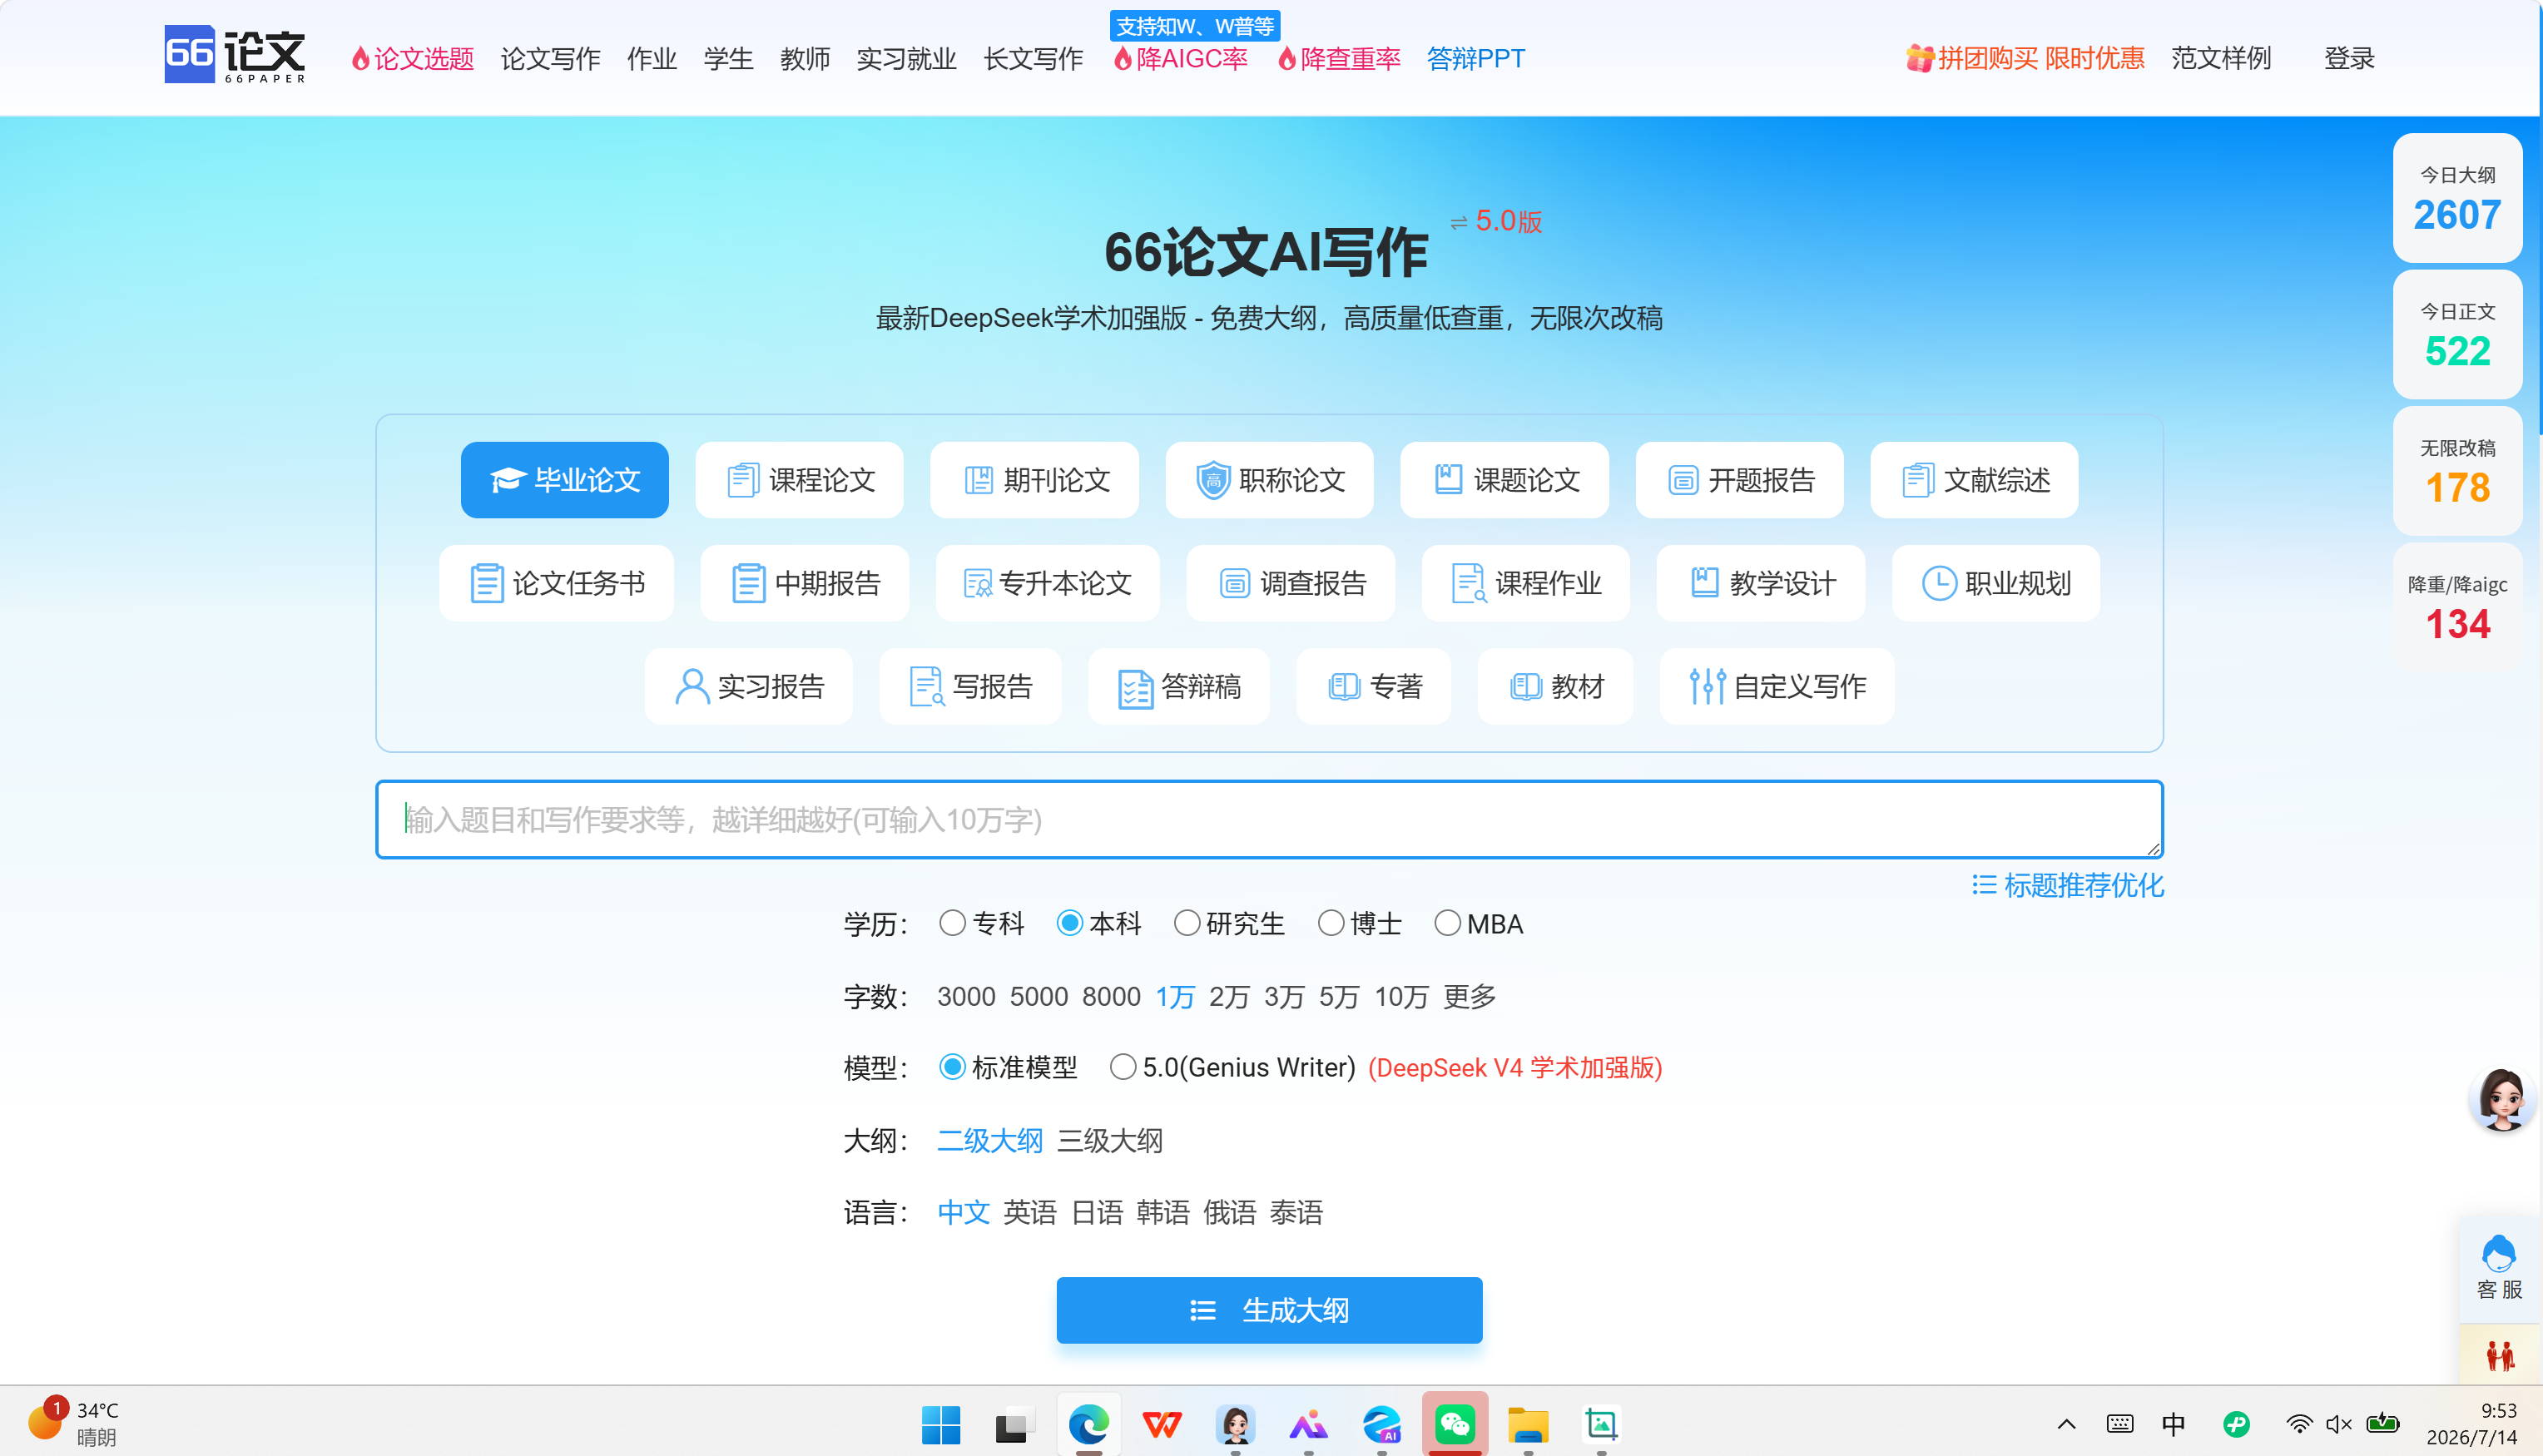Open 标题推荐优化 title suggestions
The height and width of the screenshot is (1456, 2543).
click(x=2068, y=885)
